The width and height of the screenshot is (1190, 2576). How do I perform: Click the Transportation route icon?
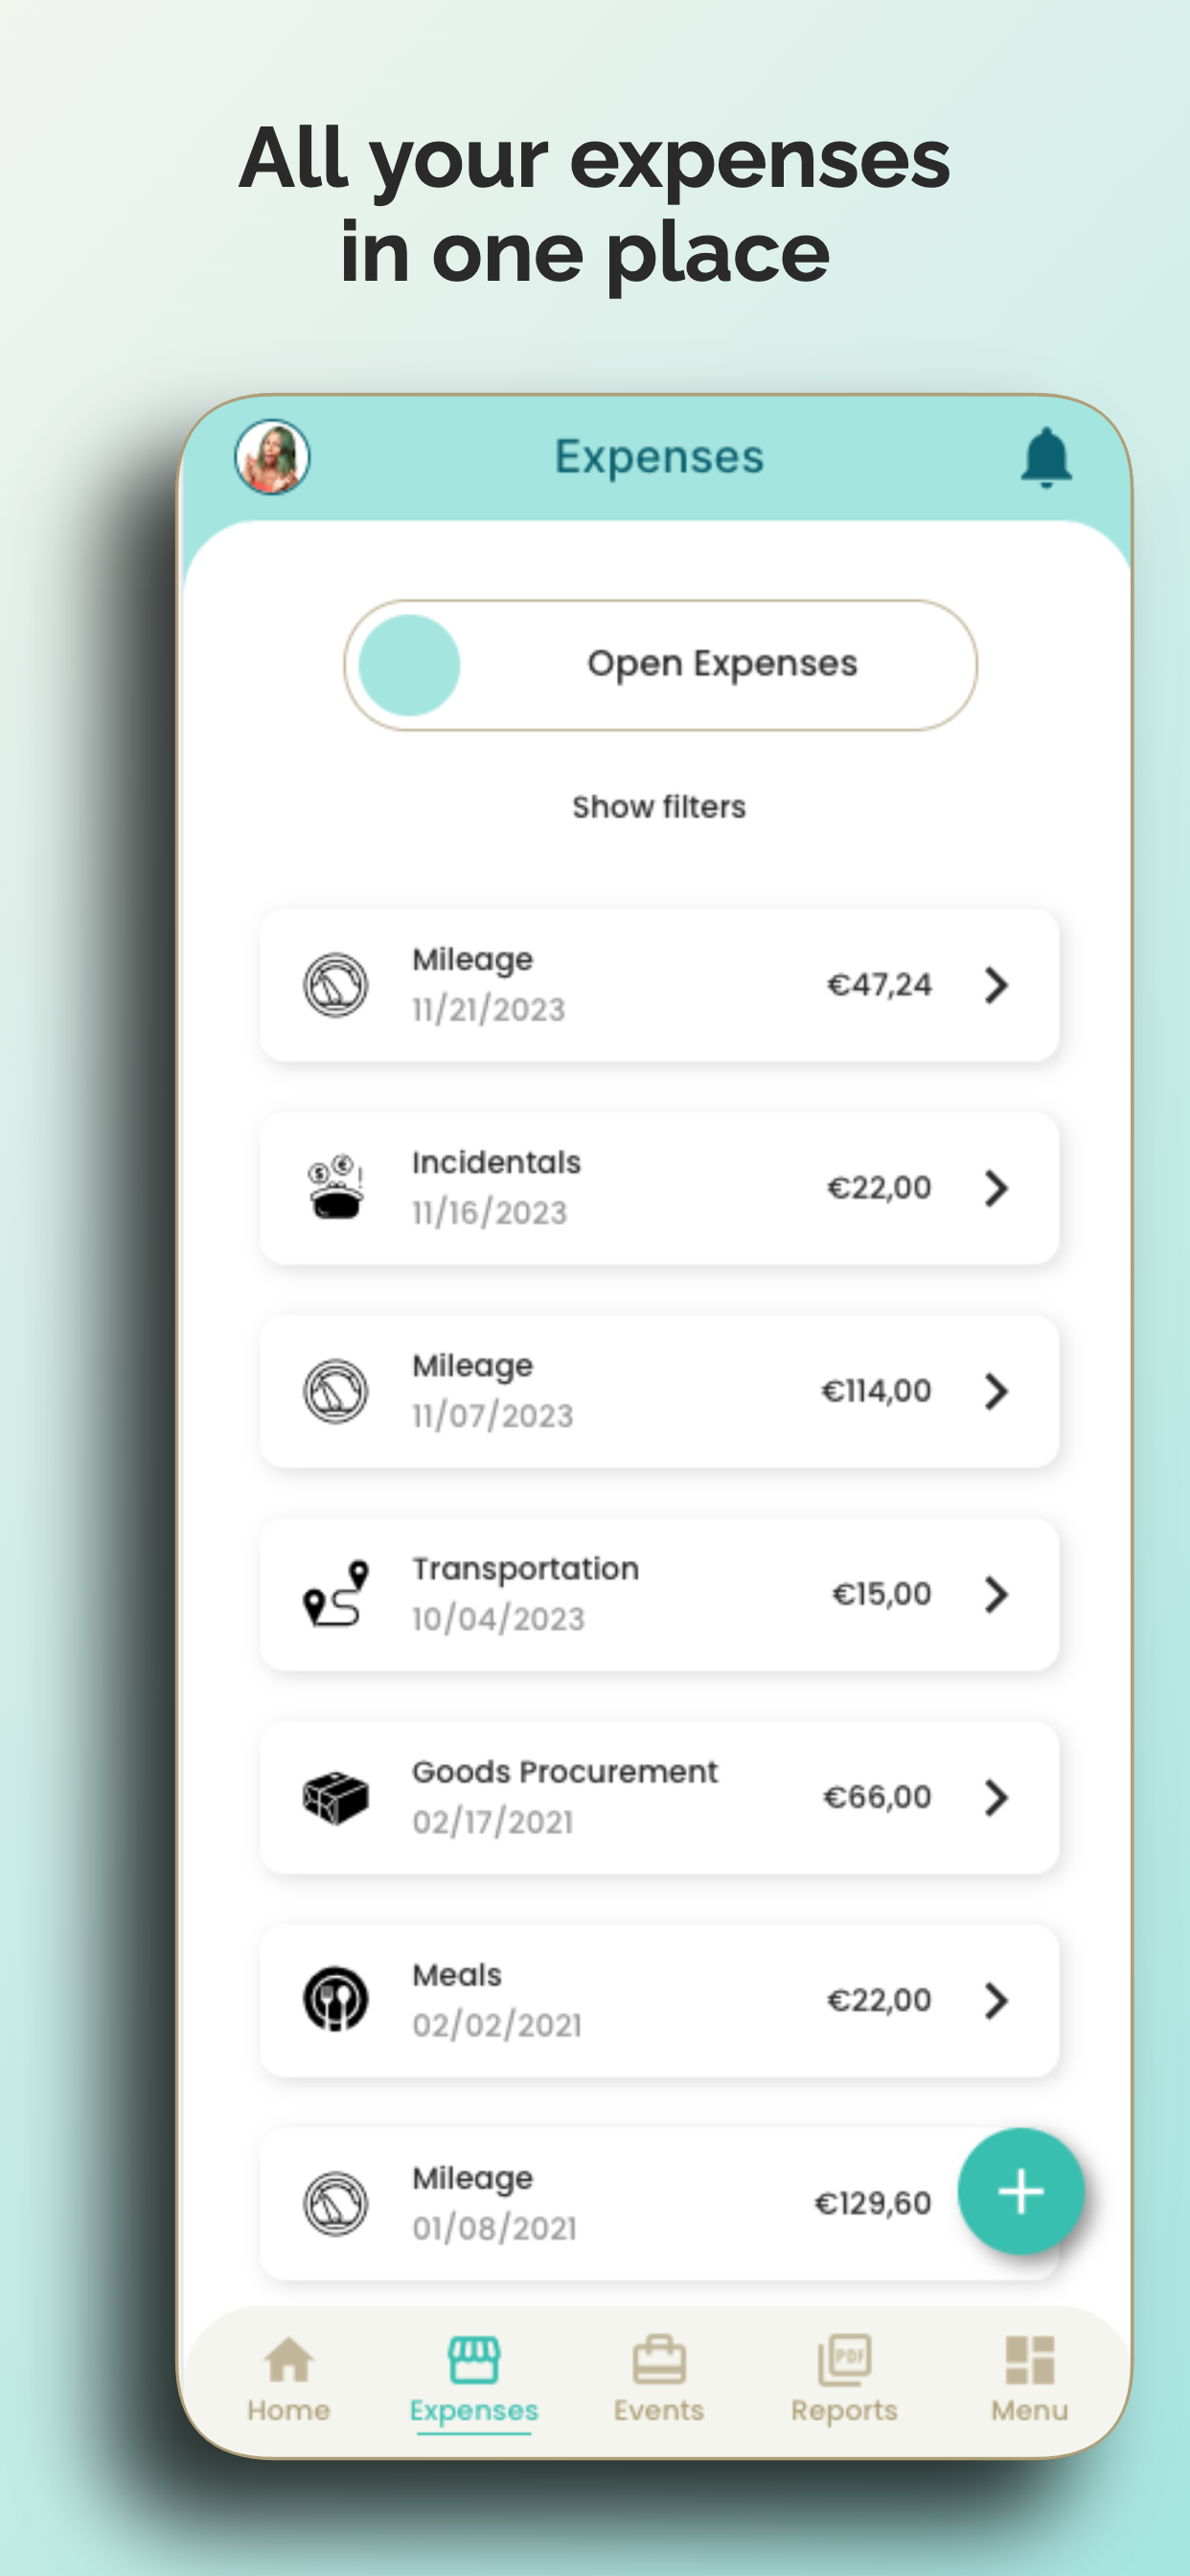point(336,1594)
